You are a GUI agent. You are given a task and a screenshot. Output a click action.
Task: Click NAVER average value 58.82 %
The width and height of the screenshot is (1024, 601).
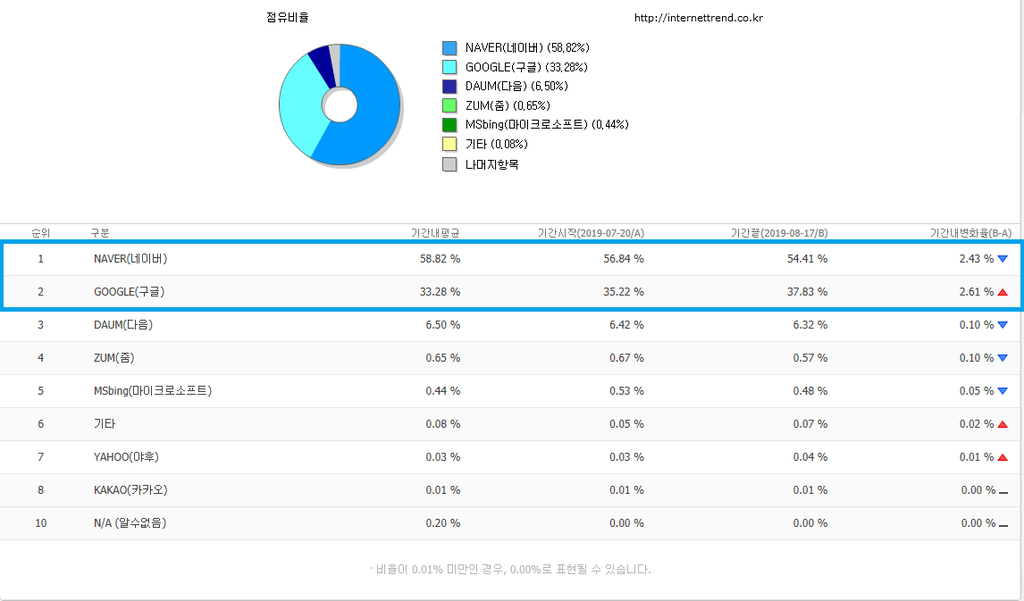[x=440, y=259]
